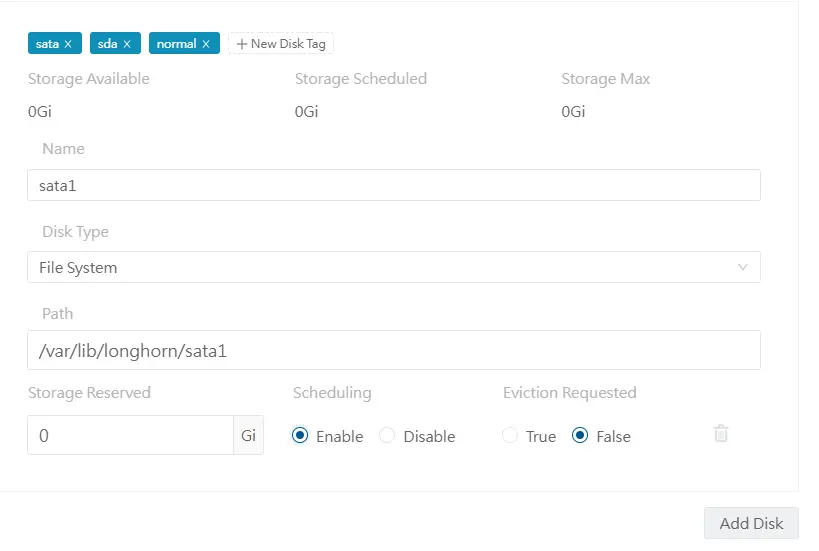
Task: Click the sda tag label
Action: click(x=107, y=44)
